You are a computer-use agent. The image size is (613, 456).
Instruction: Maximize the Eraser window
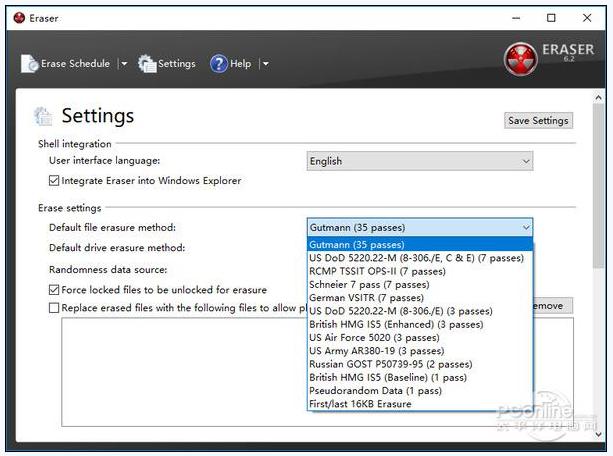click(551, 18)
